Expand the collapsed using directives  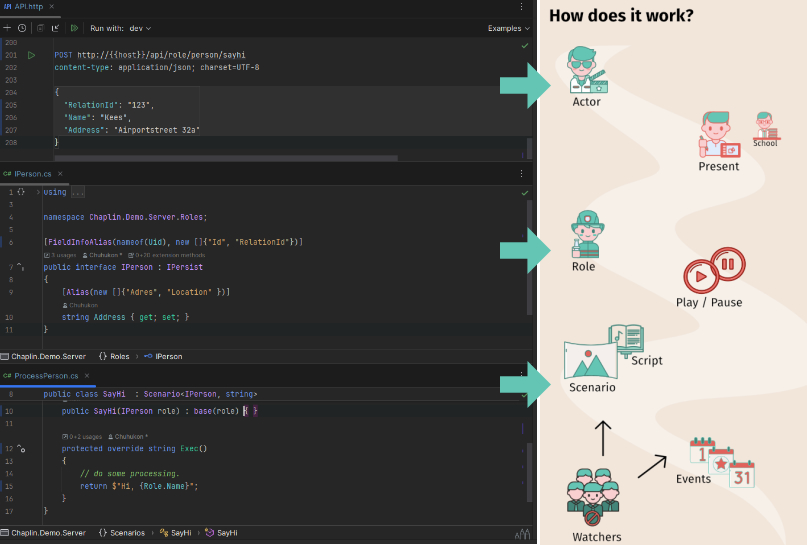(77, 191)
